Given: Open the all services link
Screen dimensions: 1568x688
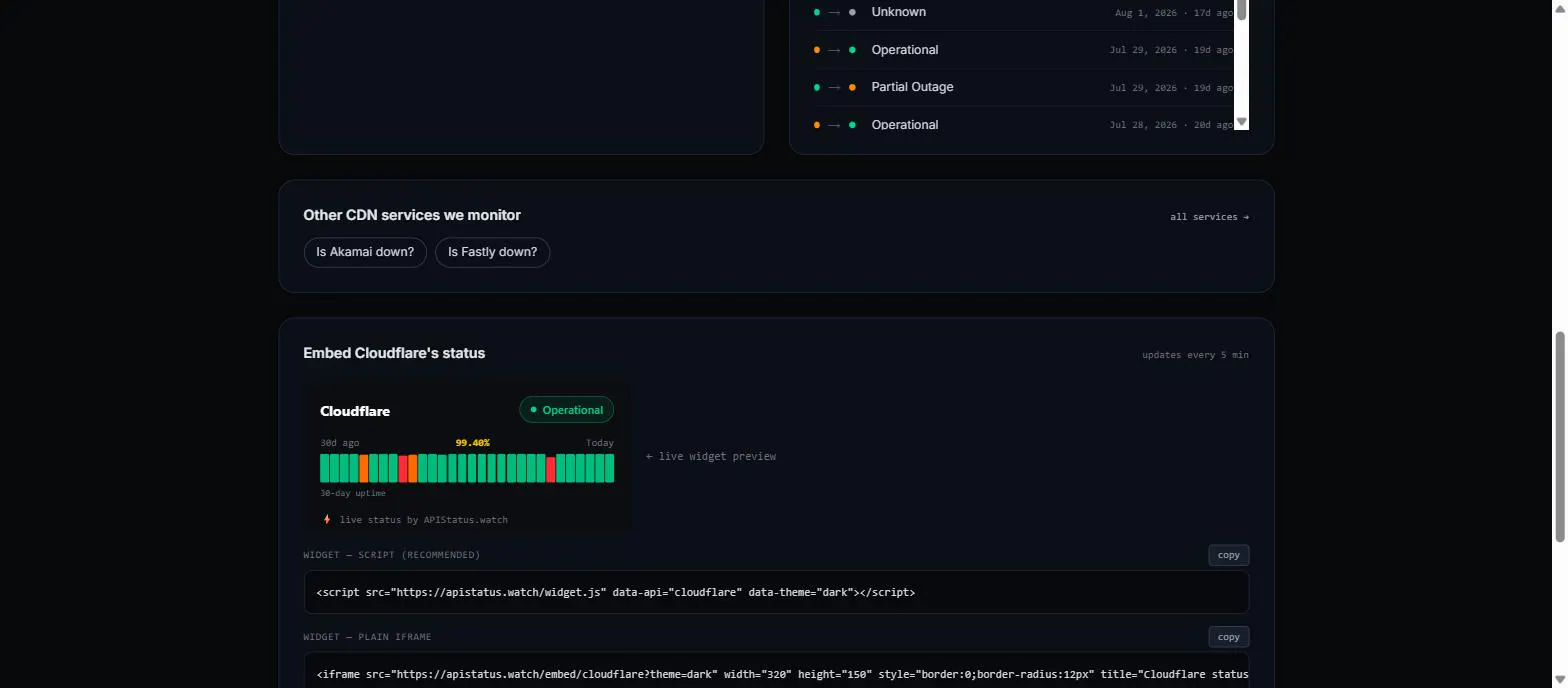Looking at the screenshot, I should pos(1209,217).
